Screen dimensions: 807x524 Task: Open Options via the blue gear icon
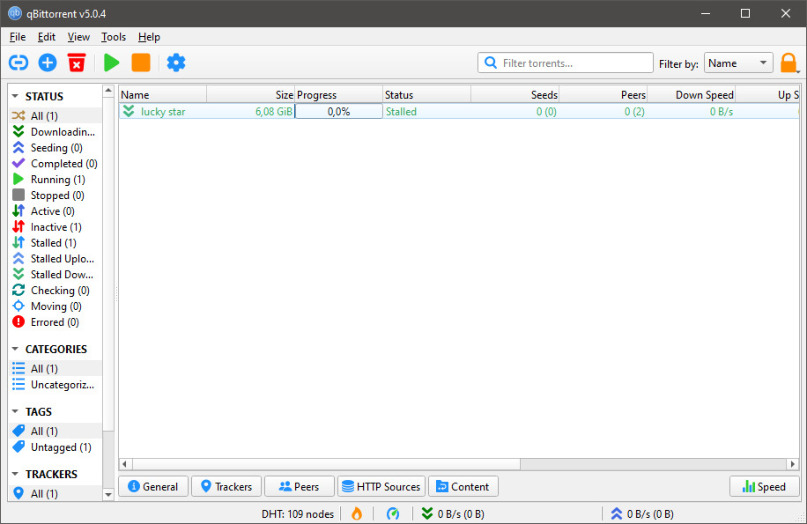176,63
